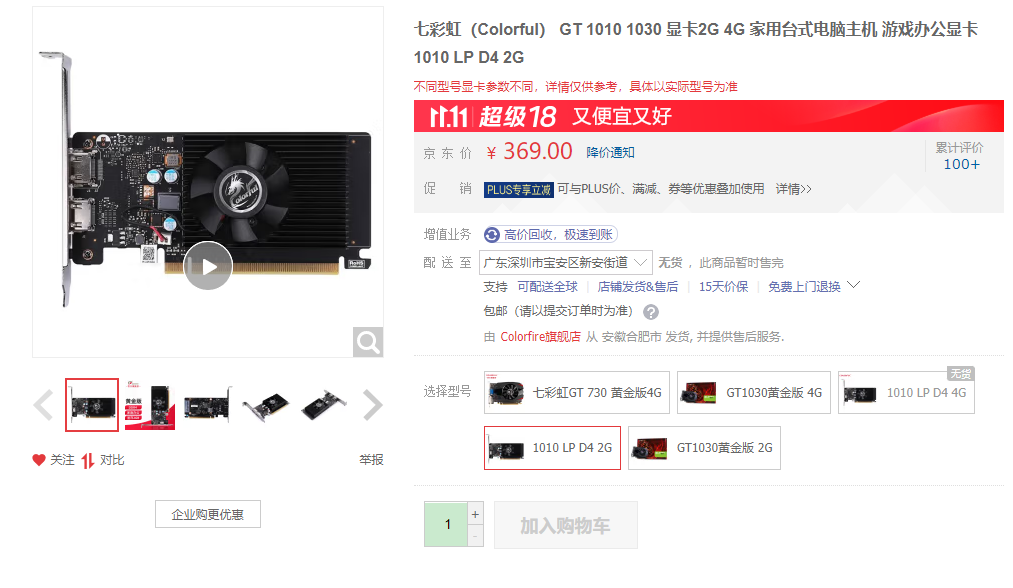1013x588 pixels.
Task: Select the GT1030黄金版 4G model option
Action: point(754,392)
